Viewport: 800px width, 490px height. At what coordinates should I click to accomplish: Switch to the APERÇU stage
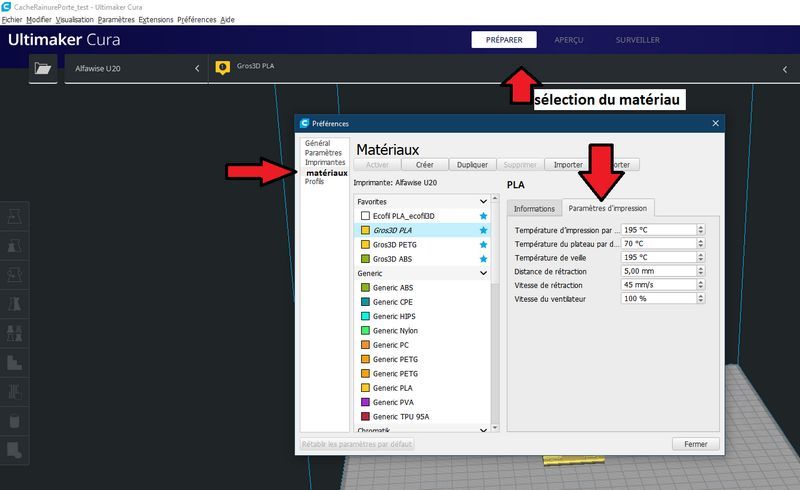pyautogui.click(x=569, y=40)
